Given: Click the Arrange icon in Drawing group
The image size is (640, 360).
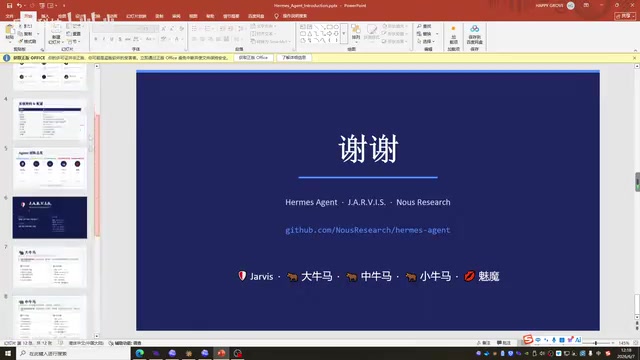Looking at the screenshot, I should point(356,29).
